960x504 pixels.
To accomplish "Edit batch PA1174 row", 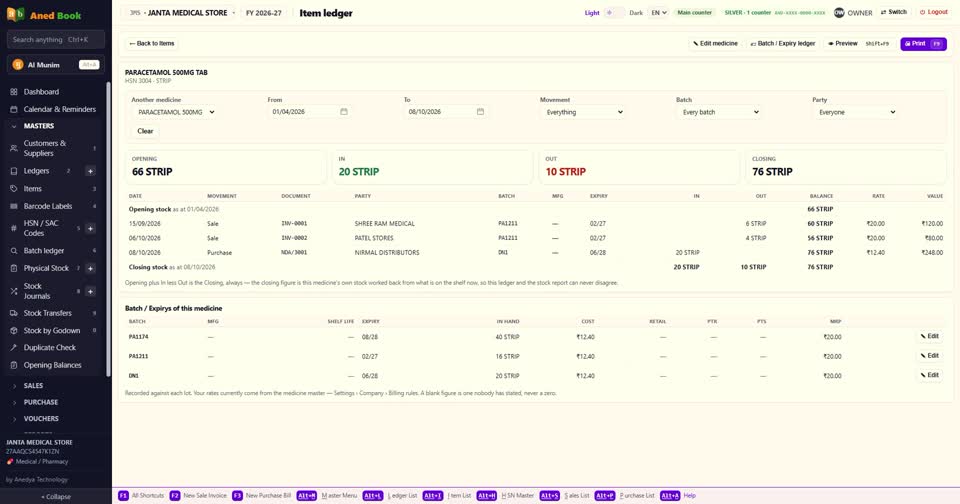I will tap(929, 336).
